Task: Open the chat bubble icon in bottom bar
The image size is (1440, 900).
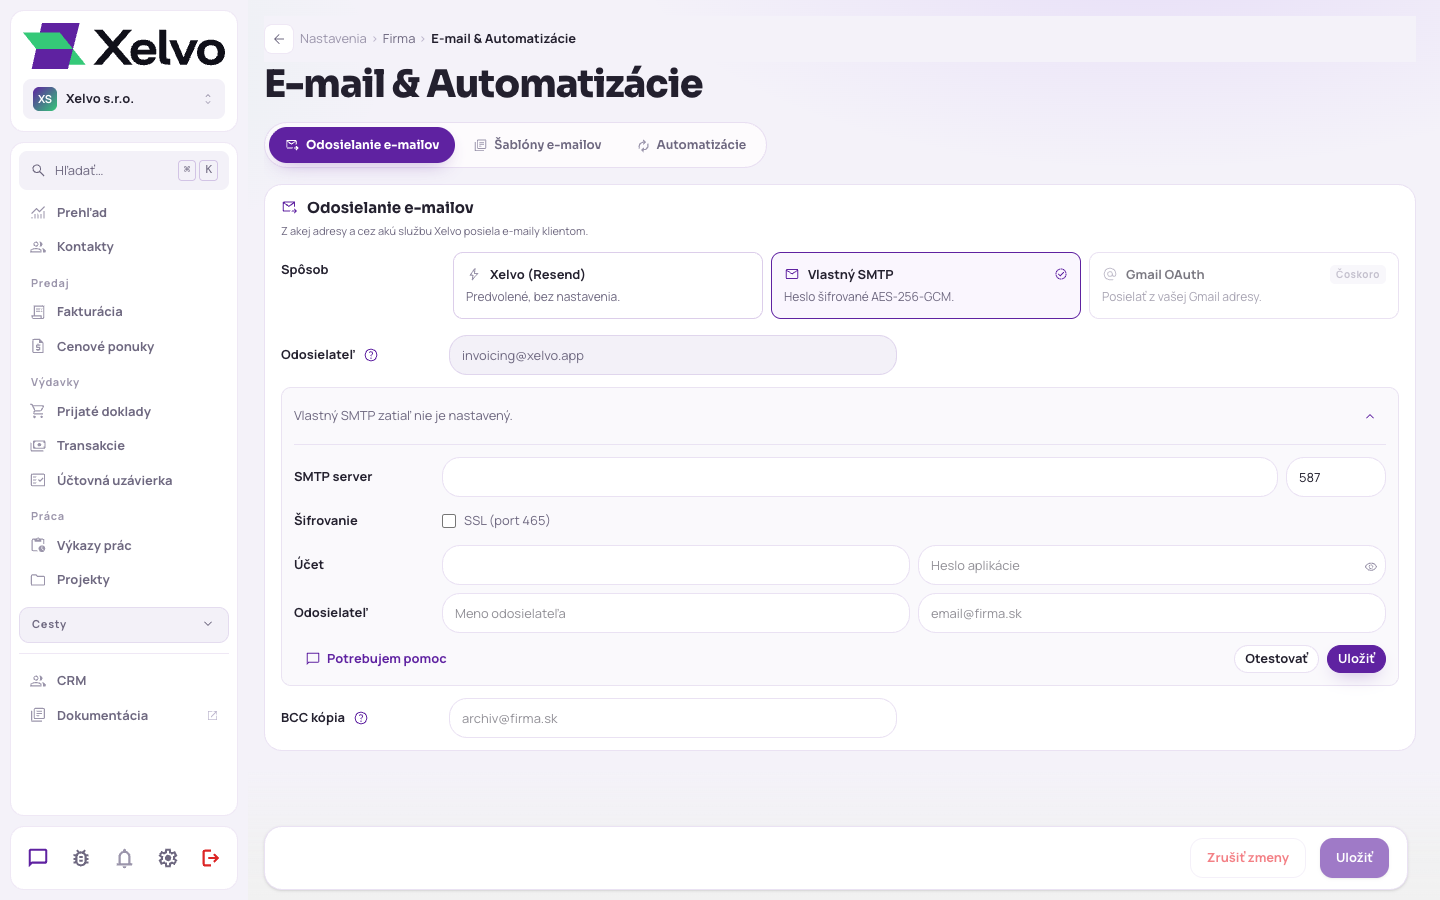Action: point(38,858)
